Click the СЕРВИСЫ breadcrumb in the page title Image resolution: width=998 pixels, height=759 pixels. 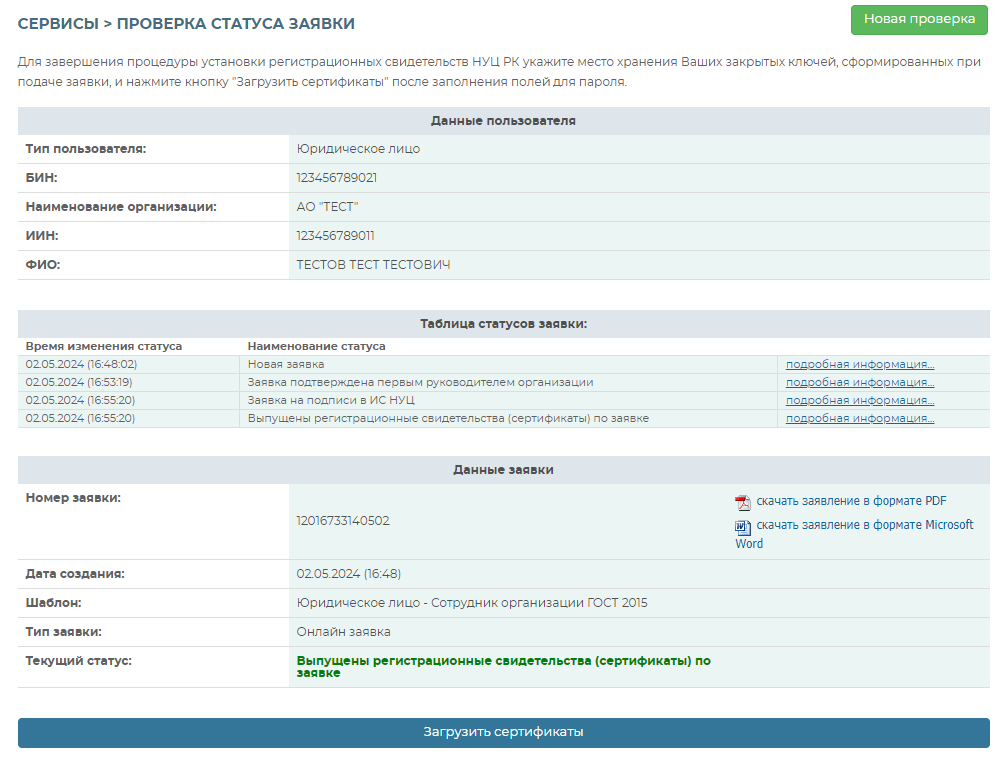click(58, 23)
